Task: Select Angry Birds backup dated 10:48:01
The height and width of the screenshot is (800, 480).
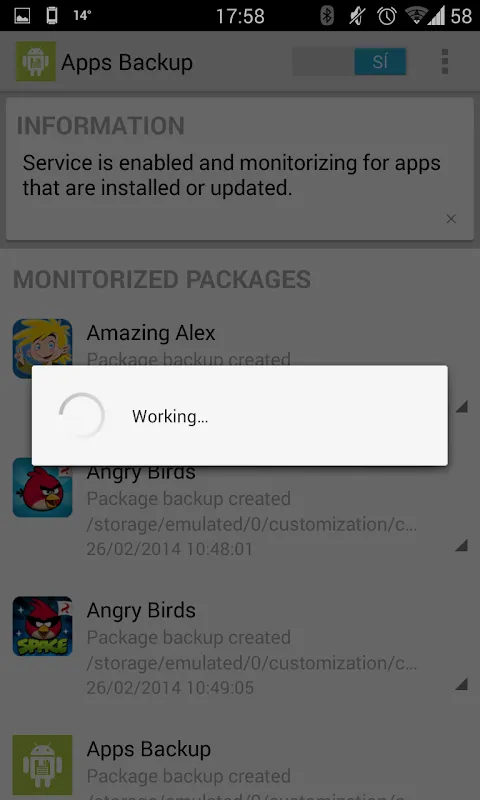Action: (x=240, y=512)
